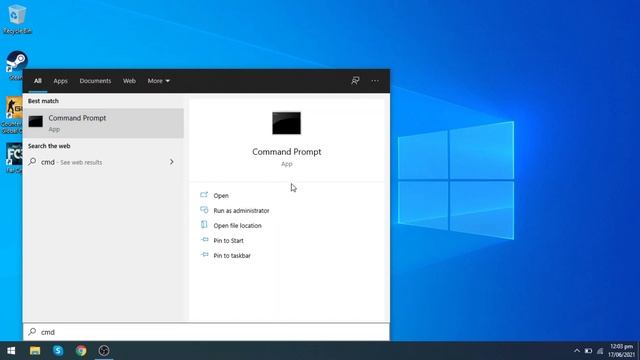
Task: Click the large Command Prompt preview icon
Action: pos(287,123)
